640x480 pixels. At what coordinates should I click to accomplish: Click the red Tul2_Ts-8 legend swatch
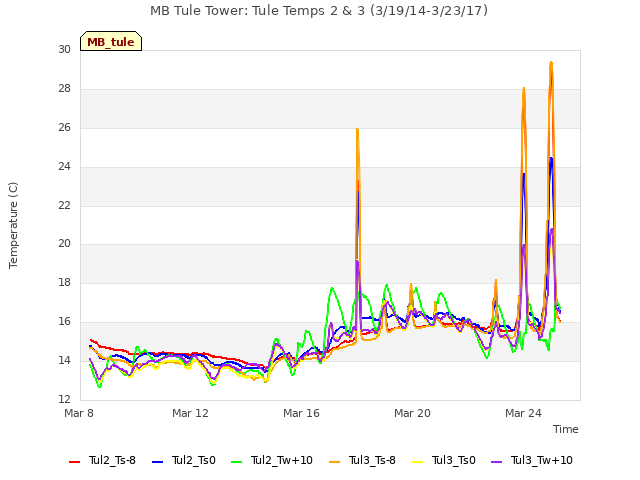[x=74, y=462]
